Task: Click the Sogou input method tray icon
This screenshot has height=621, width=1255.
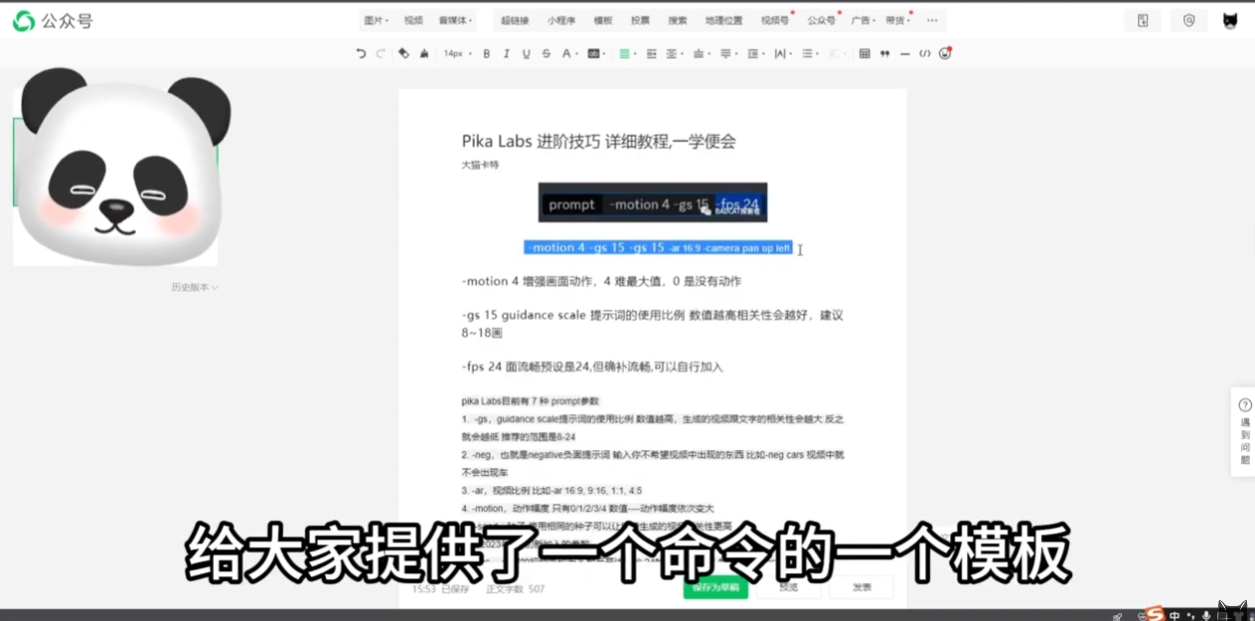Action: (1156, 614)
